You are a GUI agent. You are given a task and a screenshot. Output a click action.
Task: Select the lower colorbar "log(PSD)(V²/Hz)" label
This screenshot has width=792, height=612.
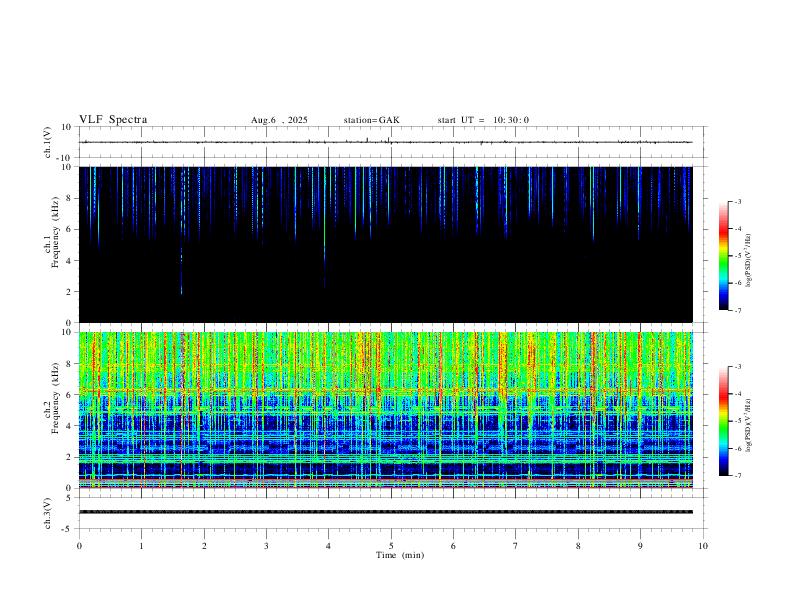pos(748,425)
